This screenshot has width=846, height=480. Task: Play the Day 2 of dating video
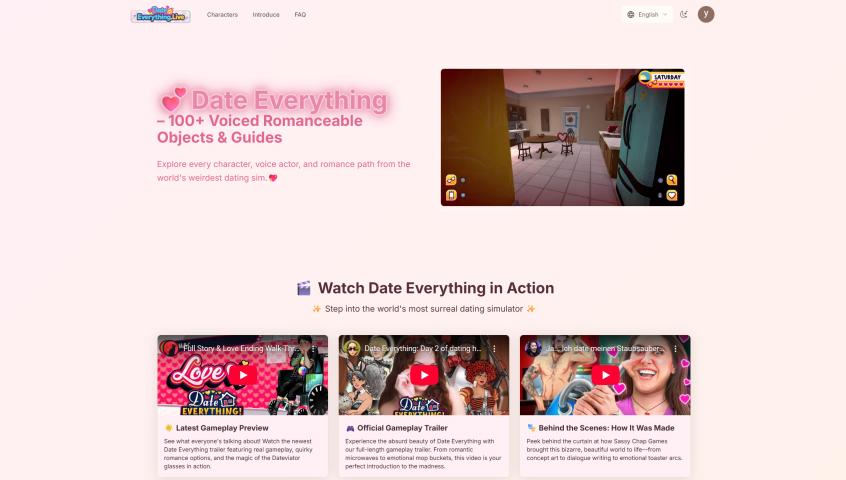[424, 375]
